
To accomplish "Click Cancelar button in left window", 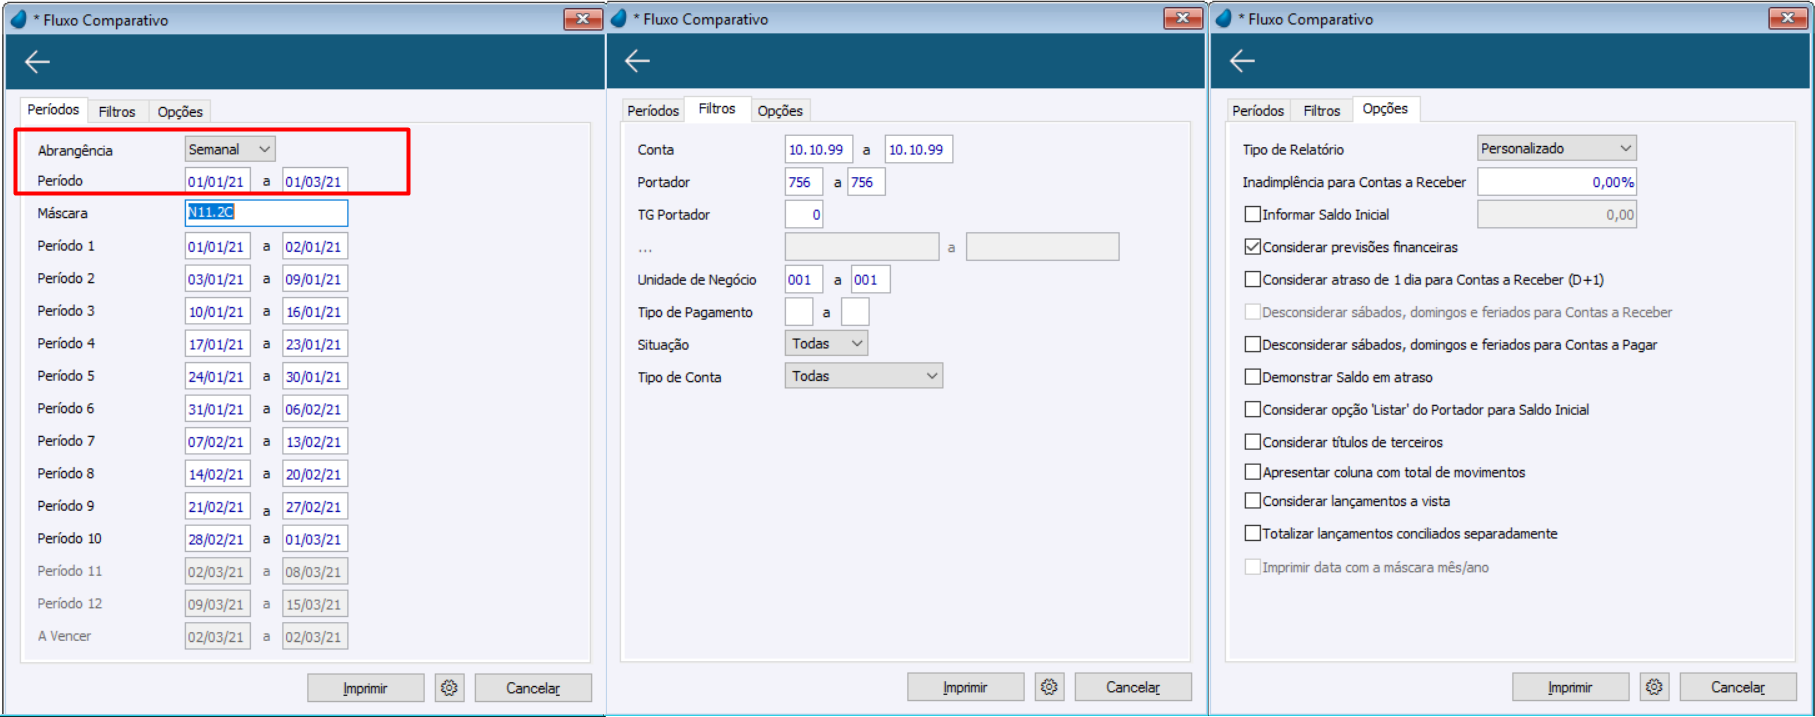I will click(533, 688).
